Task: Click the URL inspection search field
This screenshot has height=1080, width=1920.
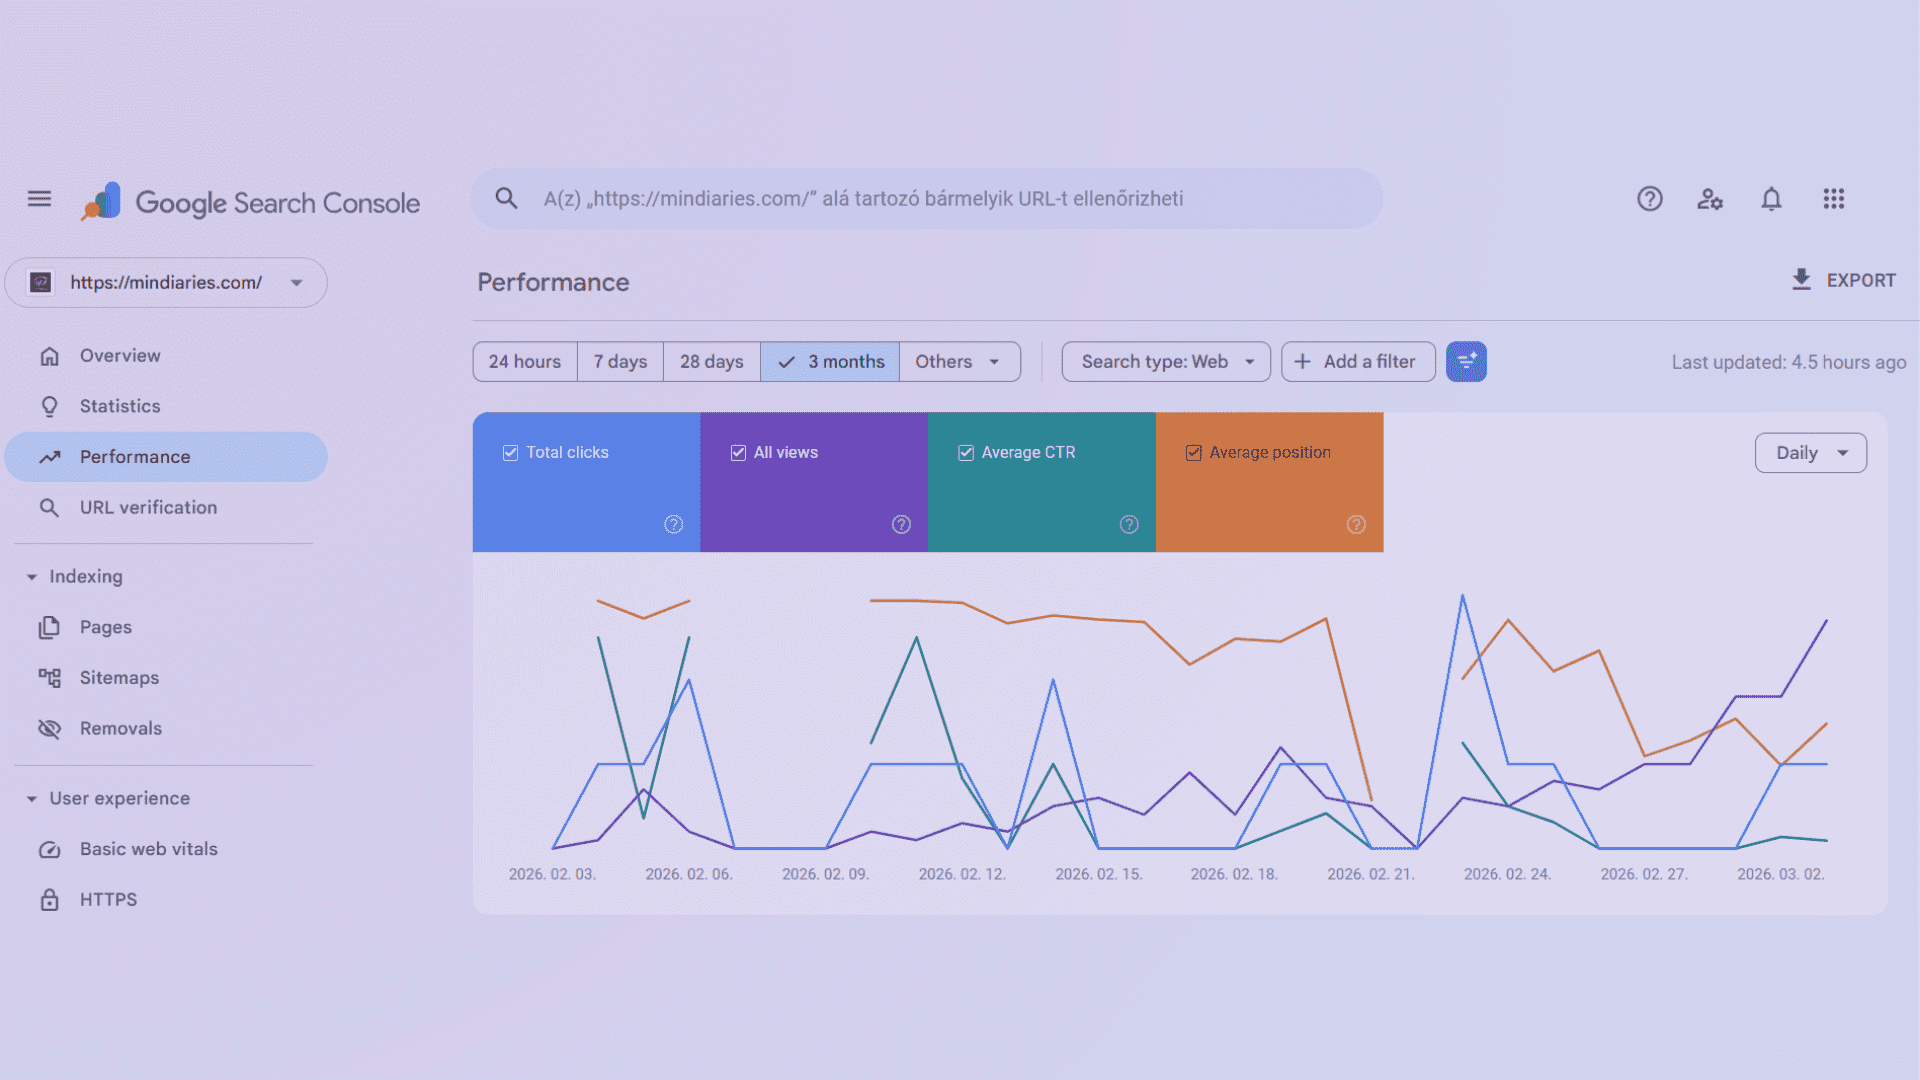Action: point(927,199)
